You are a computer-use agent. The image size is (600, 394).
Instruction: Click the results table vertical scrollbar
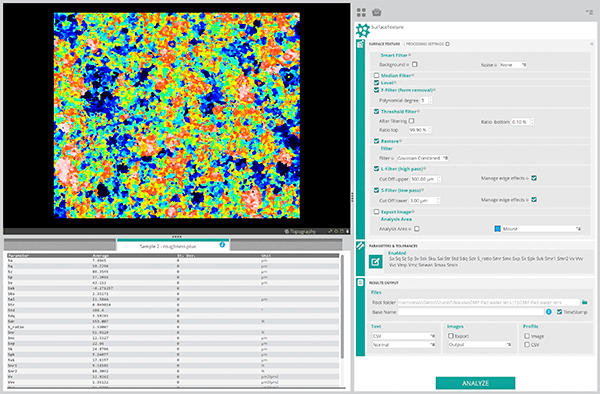click(342, 306)
